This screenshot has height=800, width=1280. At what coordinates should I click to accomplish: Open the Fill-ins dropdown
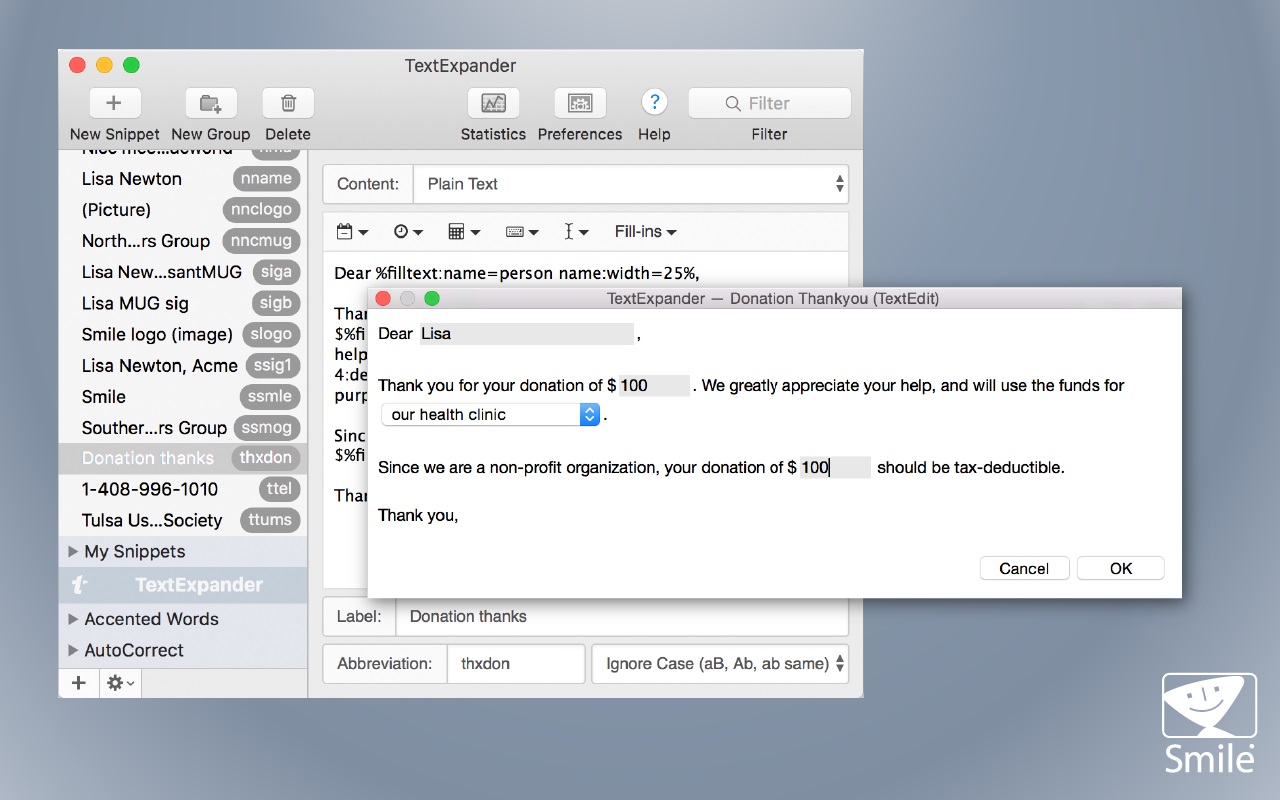644,231
